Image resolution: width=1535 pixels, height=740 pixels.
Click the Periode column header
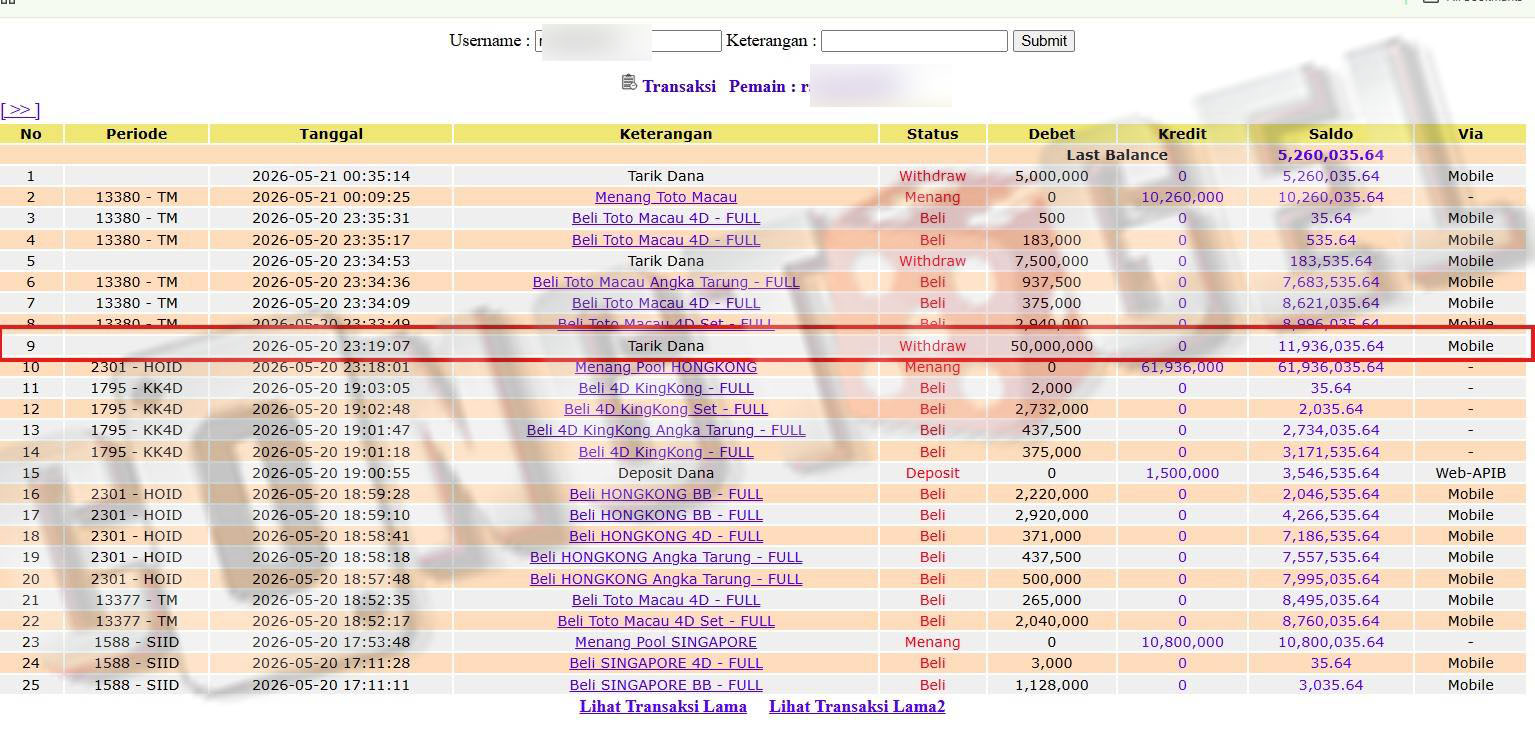click(x=137, y=134)
